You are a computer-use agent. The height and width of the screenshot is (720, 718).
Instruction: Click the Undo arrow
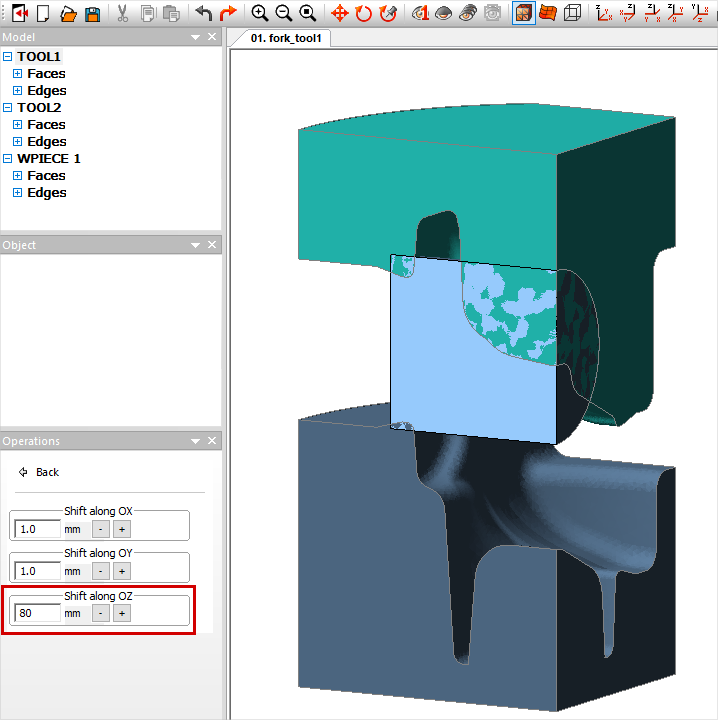pyautogui.click(x=204, y=13)
